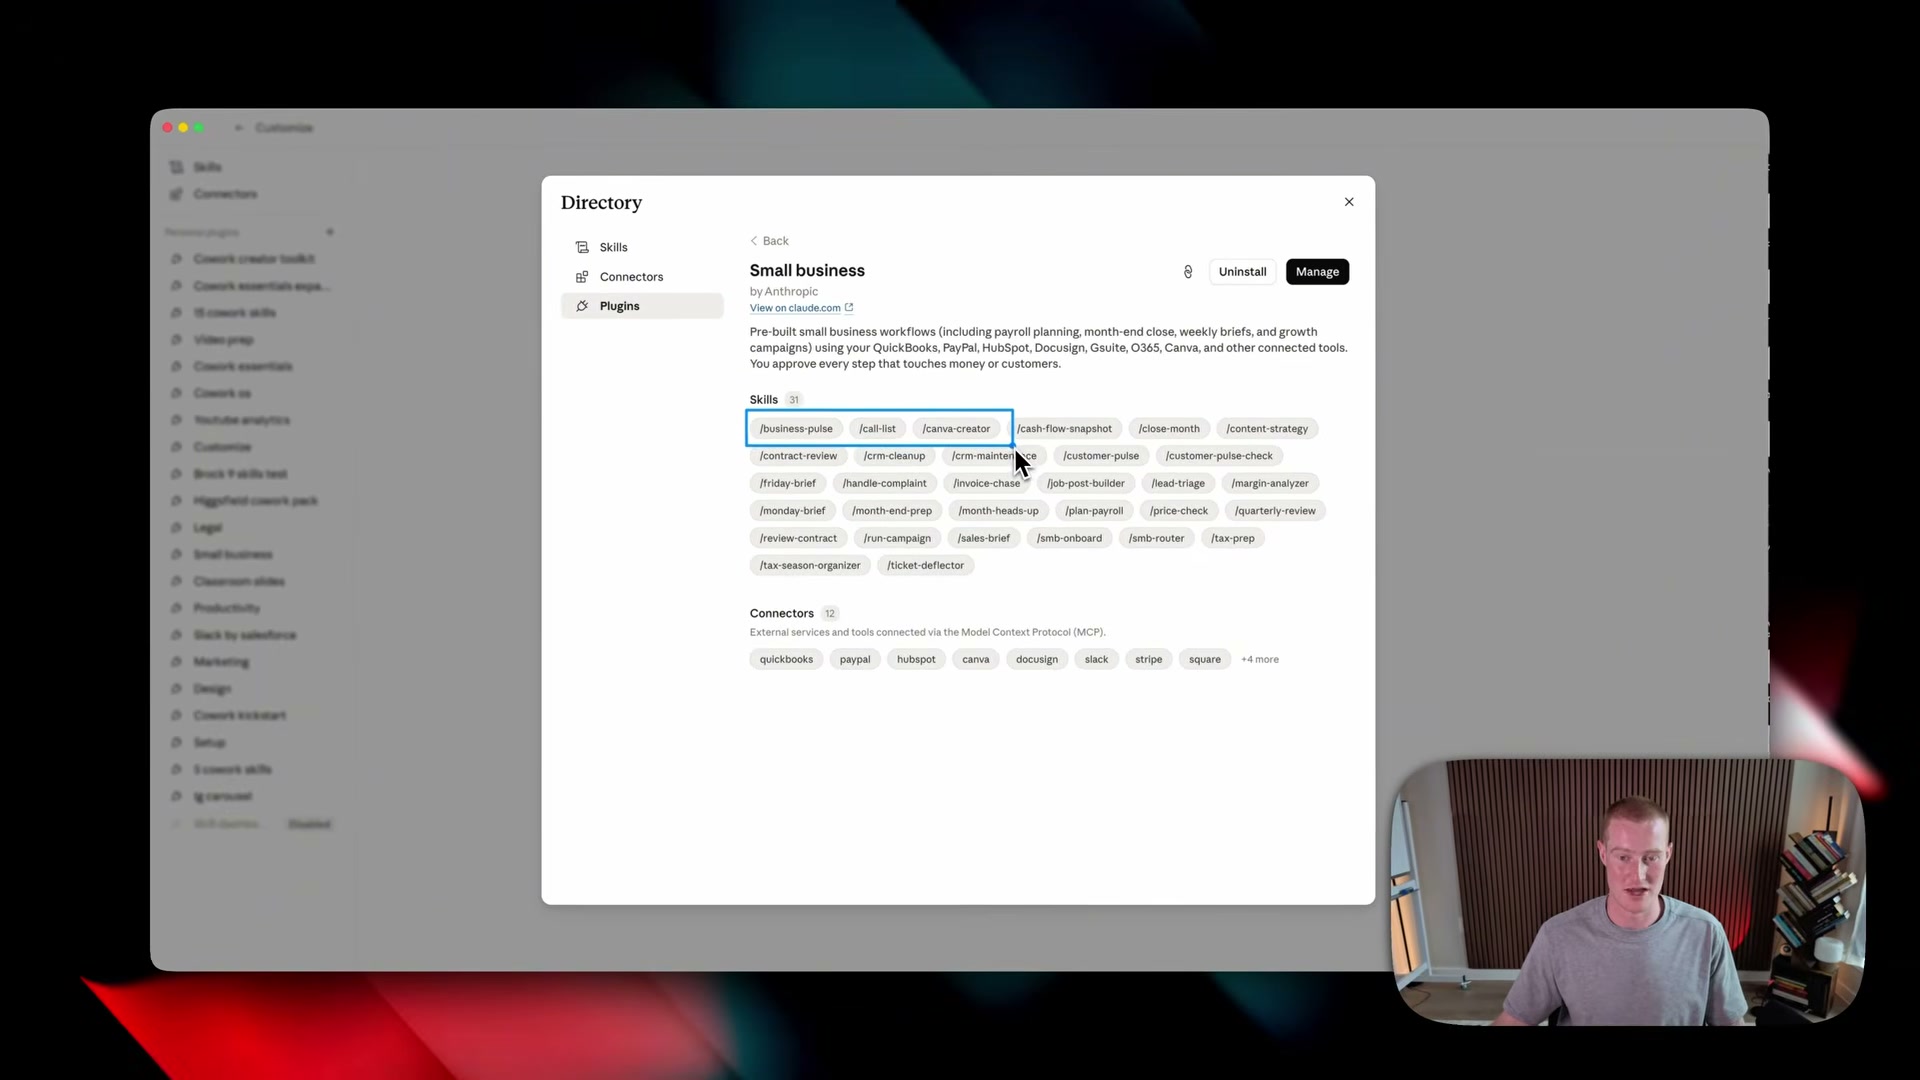Click the slack connector chip

pyautogui.click(x=1096, y=660)
